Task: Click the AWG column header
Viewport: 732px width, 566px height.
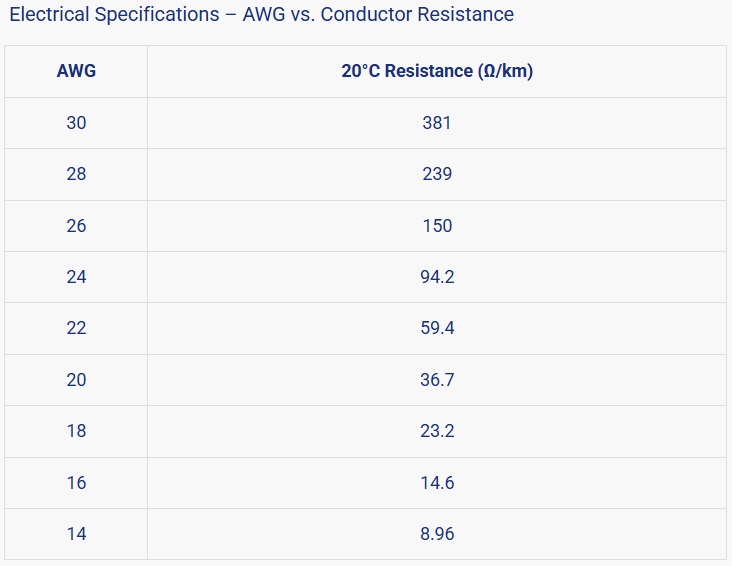Action: pos(76,72)
